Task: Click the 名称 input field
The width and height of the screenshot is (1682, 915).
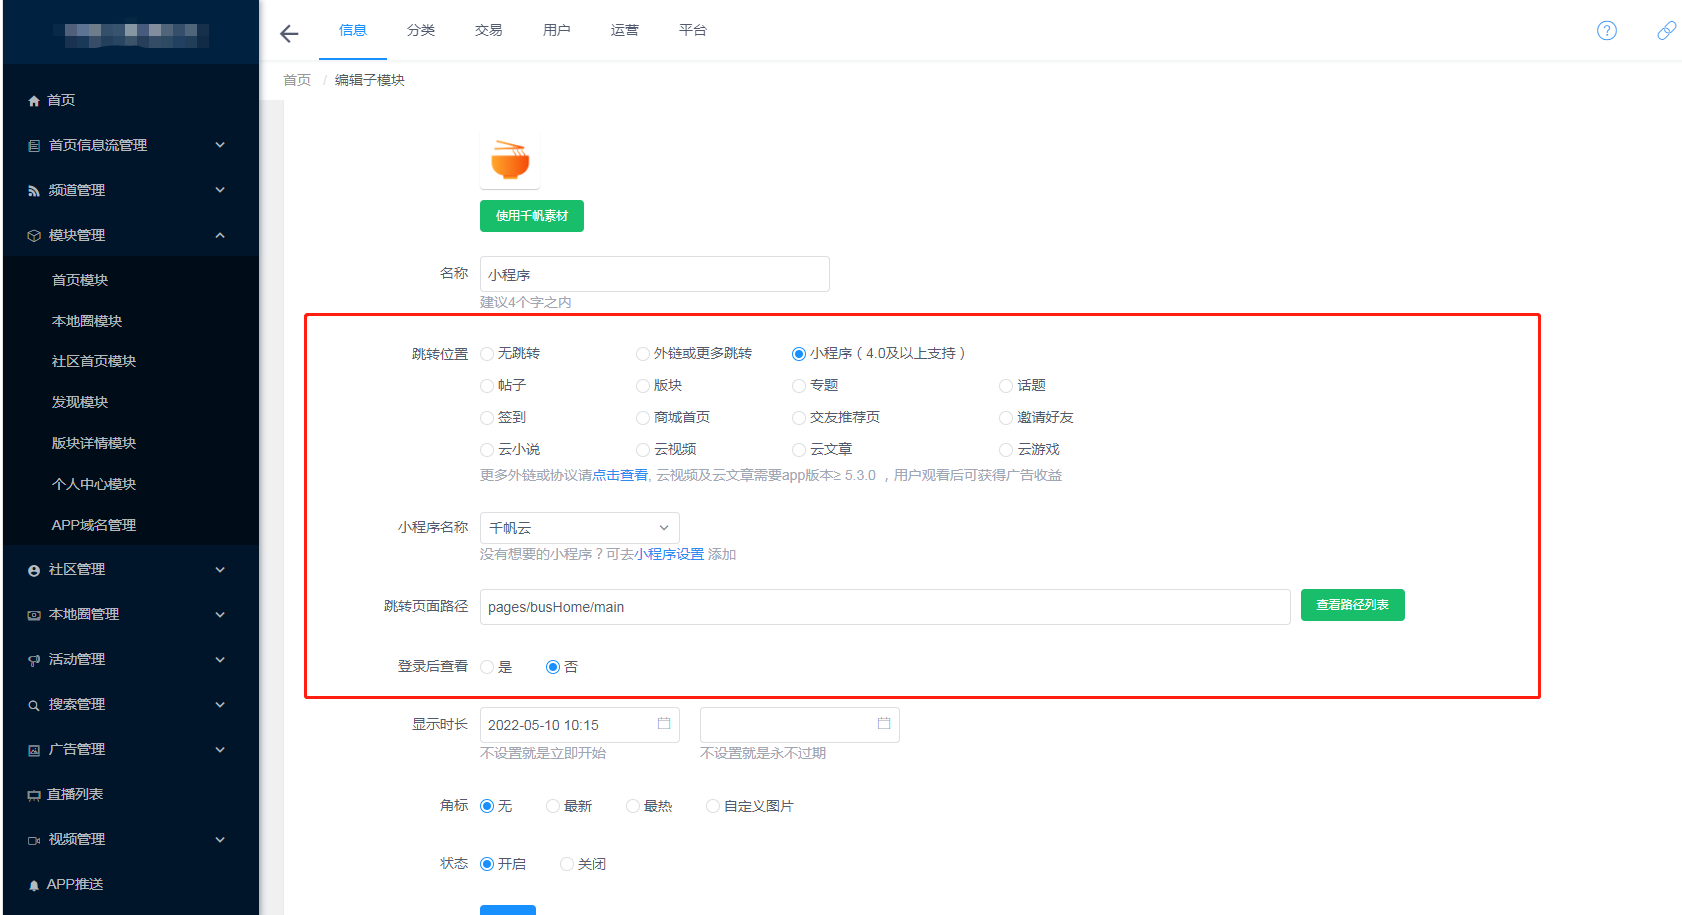Action: pyautogui.click(x=655, y=274)
